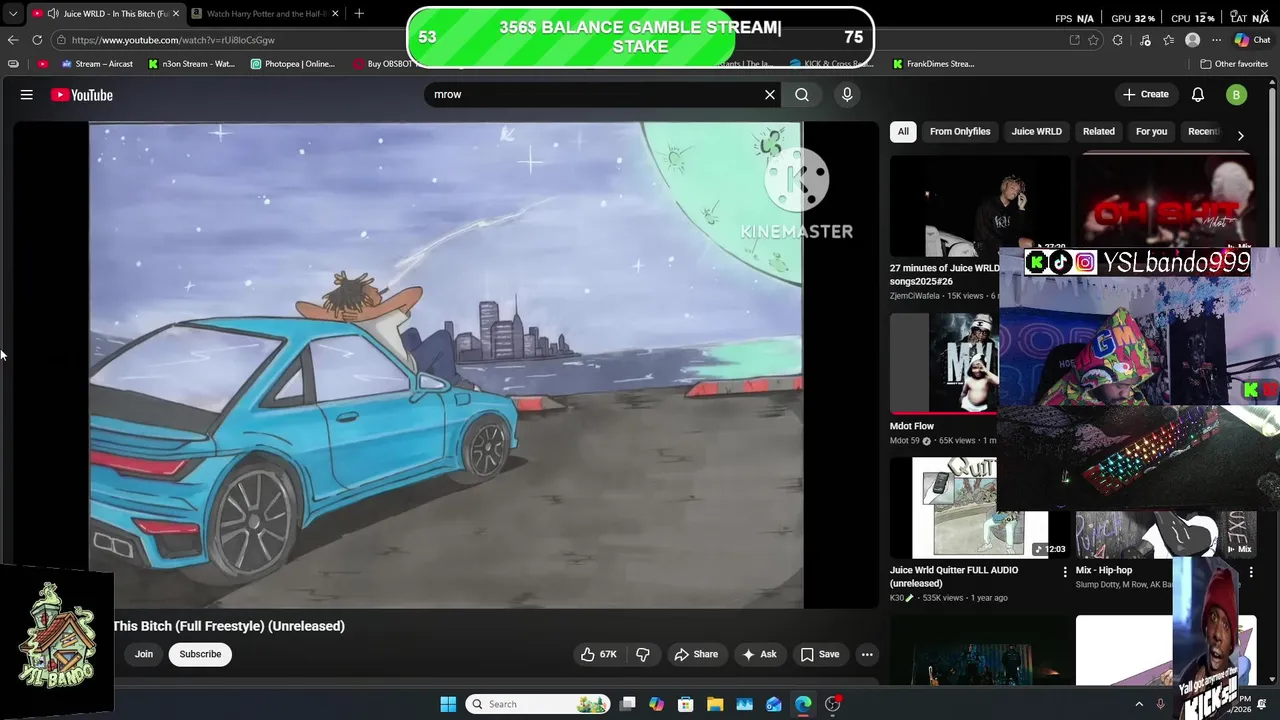This screenshot has width=1280, height=720.
Task: Open the Ask AI button
Action: tap(759, 654)
